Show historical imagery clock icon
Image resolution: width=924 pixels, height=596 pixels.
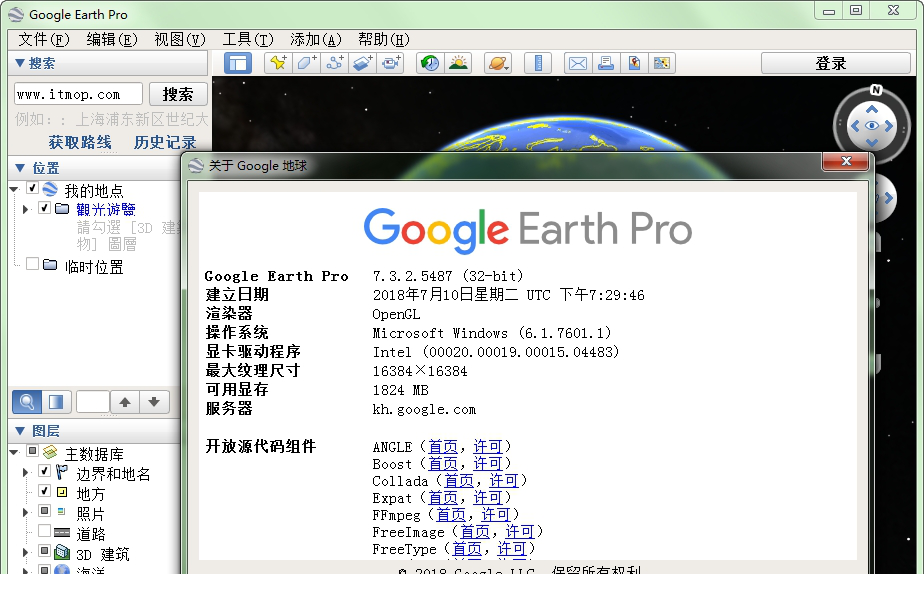[x=430, y=63]
